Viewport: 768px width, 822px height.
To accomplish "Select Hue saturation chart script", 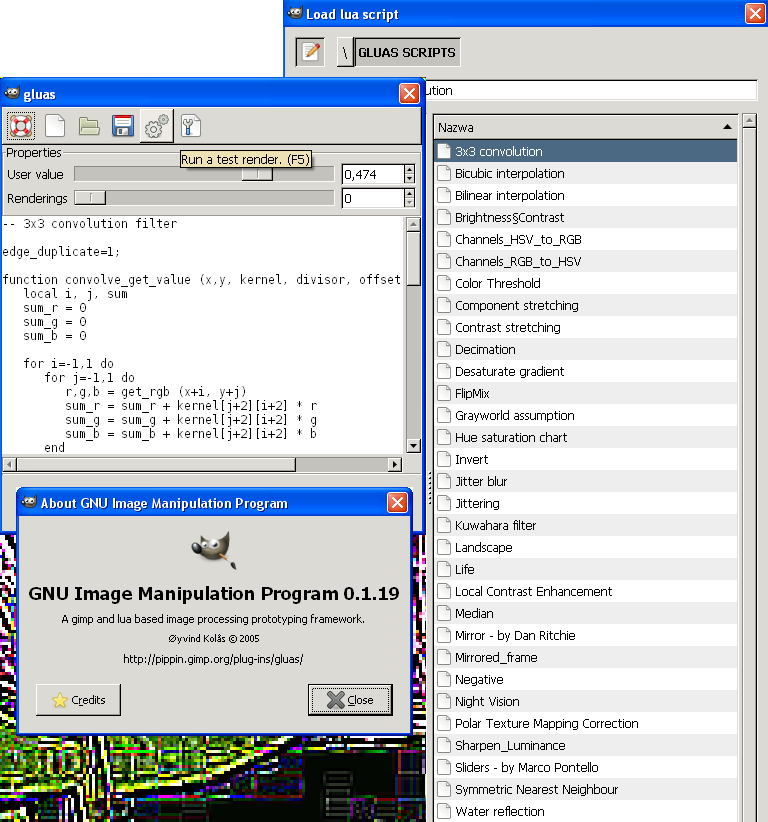I will (585, 438).
